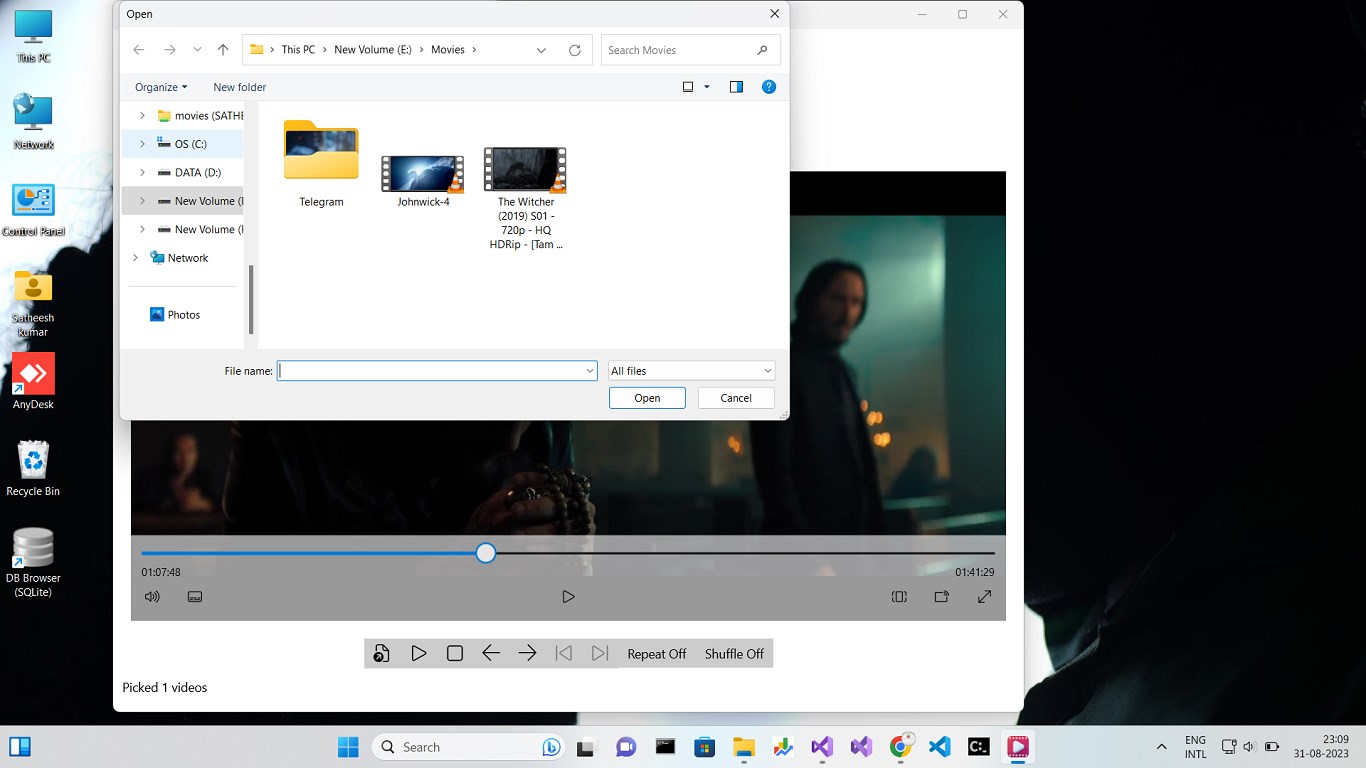Click the seek slider thumb on the video

[x=486, y=553]
